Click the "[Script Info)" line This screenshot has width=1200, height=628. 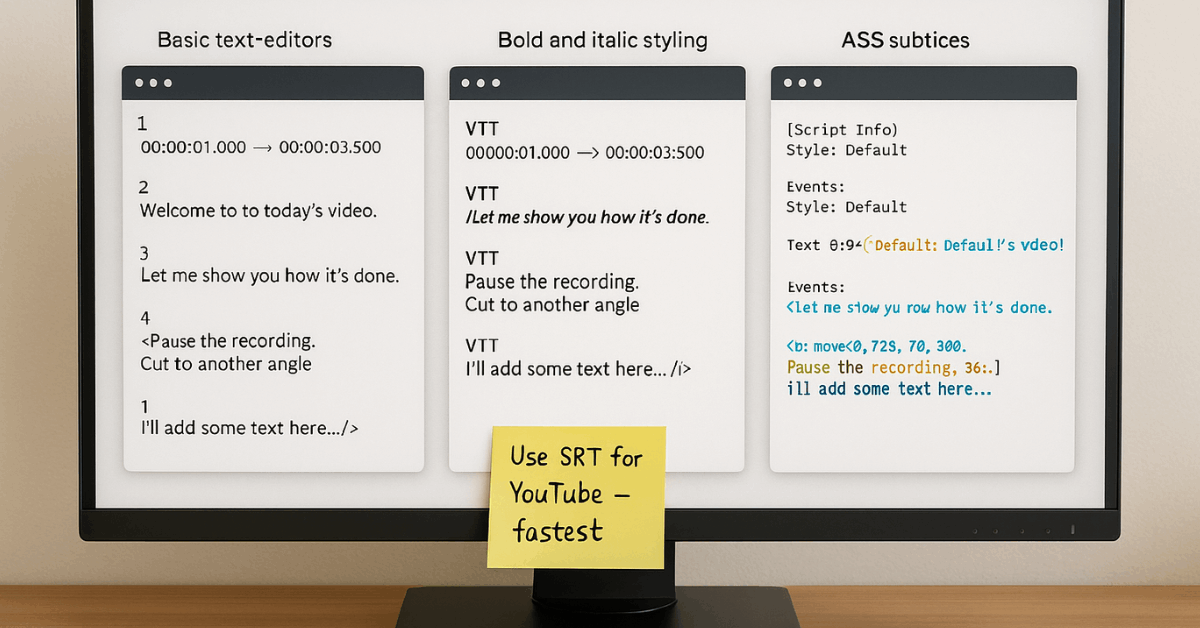click(843, 130)
